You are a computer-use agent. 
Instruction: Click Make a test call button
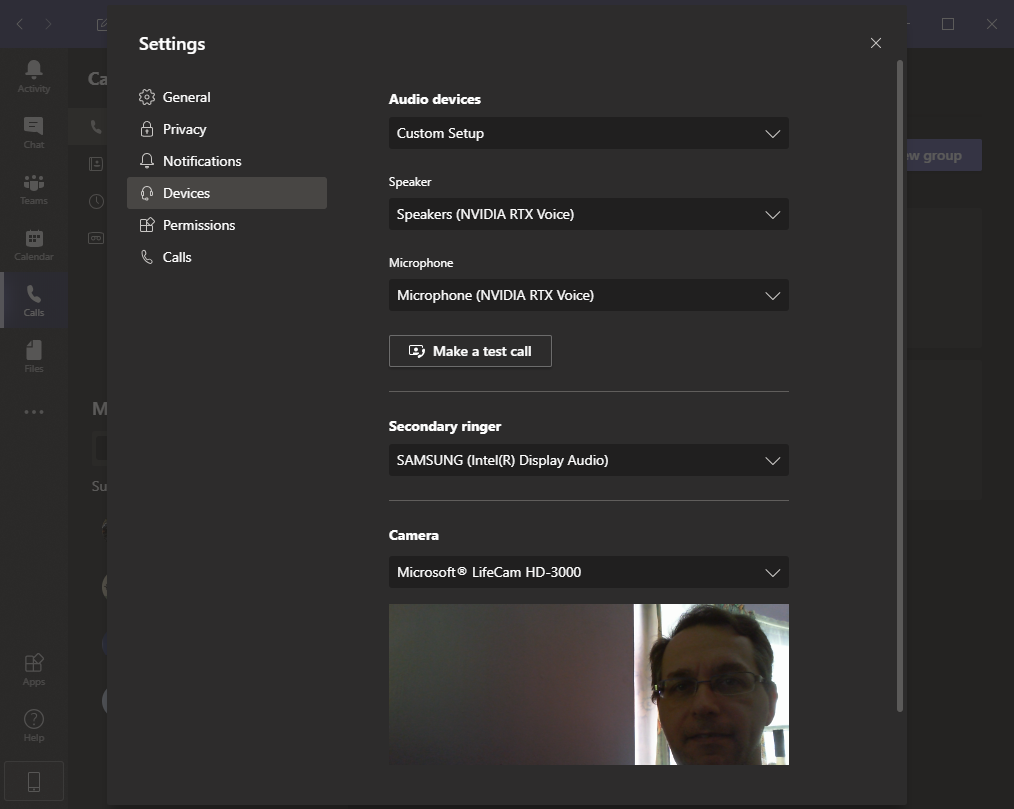[470, 351]
